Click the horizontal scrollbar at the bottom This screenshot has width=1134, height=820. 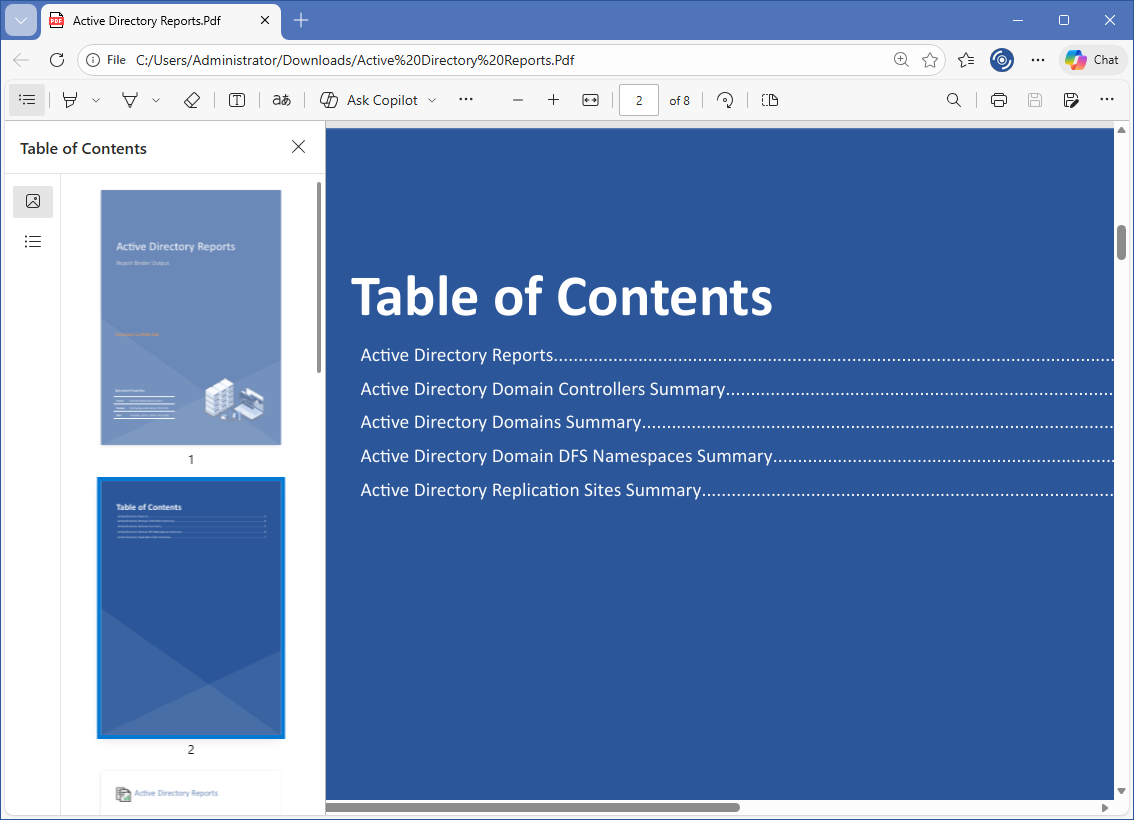[533, 807]
